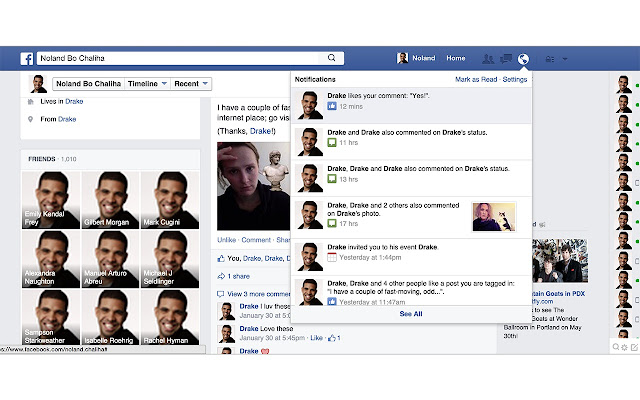The width and height of the screenshot is (640, 400).
Task: Open the Recent dropdown
Action: click(x=191, y=84)
